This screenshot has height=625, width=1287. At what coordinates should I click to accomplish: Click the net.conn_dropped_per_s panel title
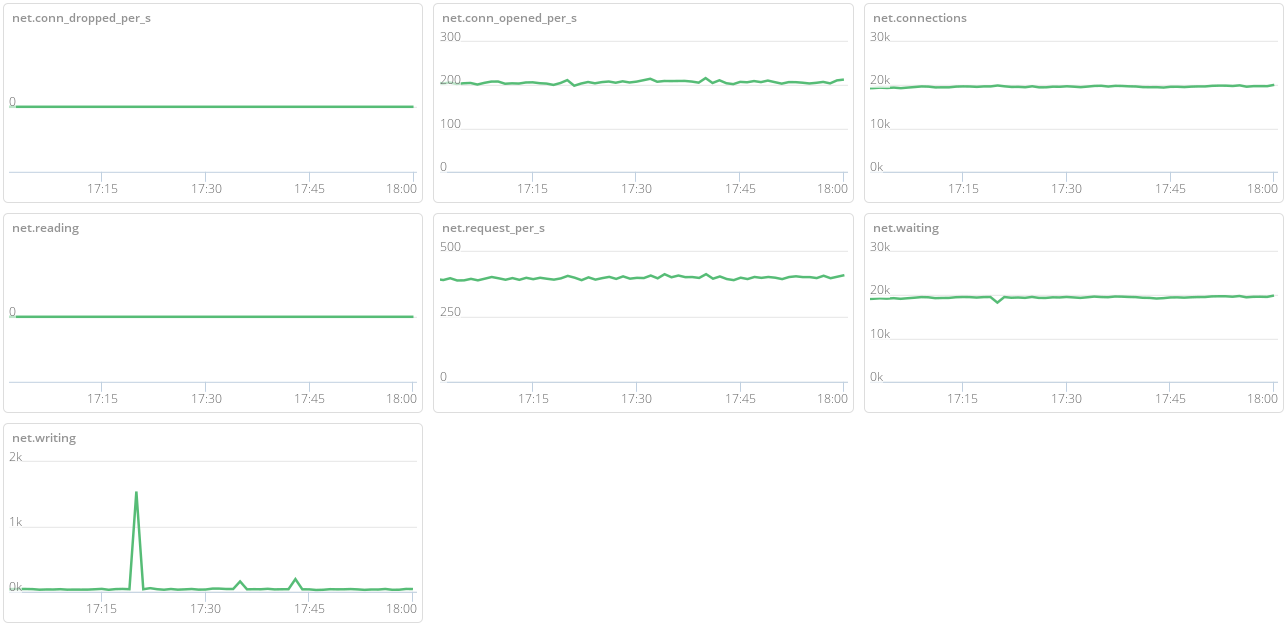[x=81, y=18]
